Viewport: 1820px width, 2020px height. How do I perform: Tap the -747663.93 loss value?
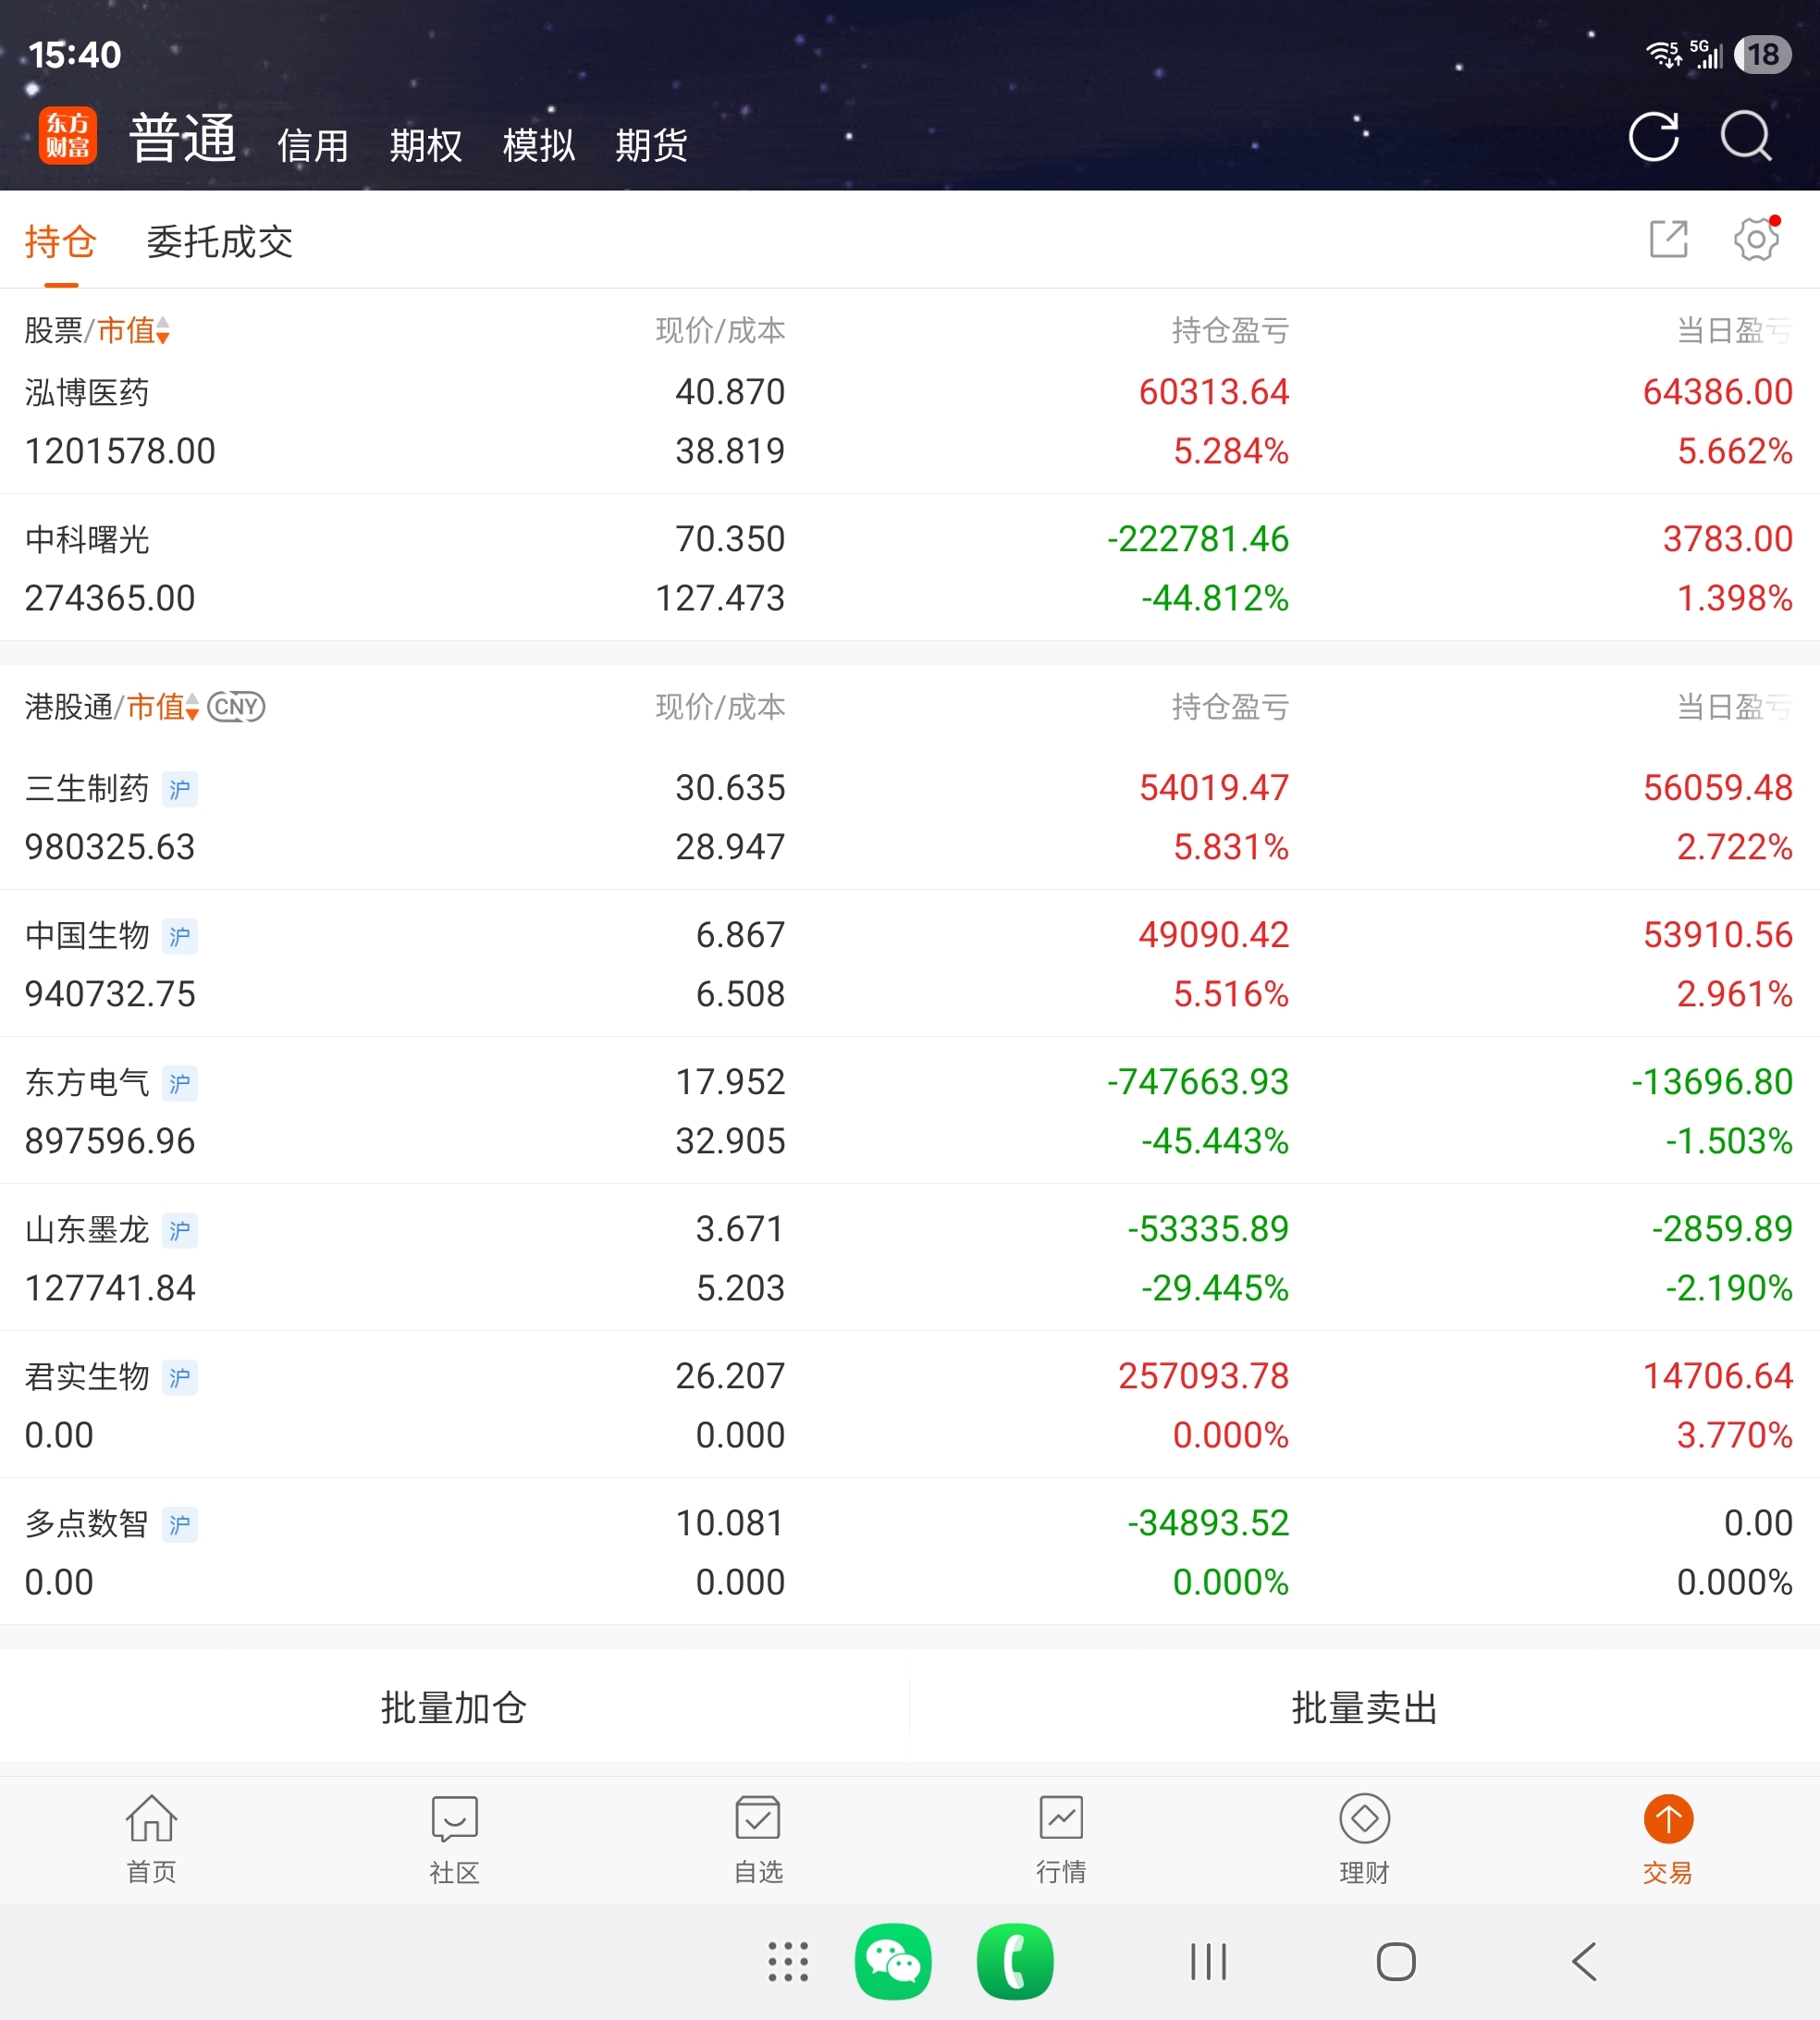[x=1198, y=1082]
